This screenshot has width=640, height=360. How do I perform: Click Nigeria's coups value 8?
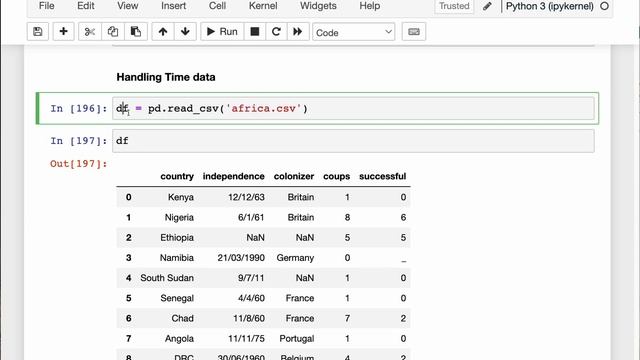[x=347, y=217]
